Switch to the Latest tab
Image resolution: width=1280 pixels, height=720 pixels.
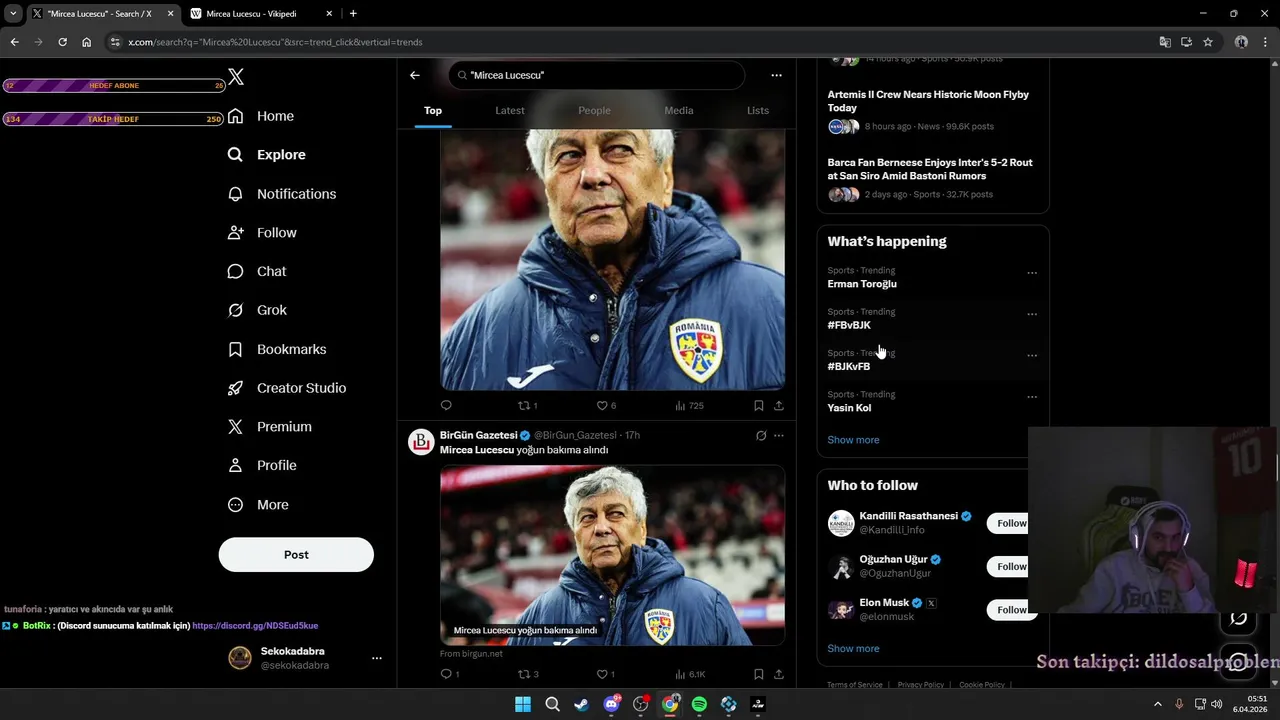click(510, 110)
